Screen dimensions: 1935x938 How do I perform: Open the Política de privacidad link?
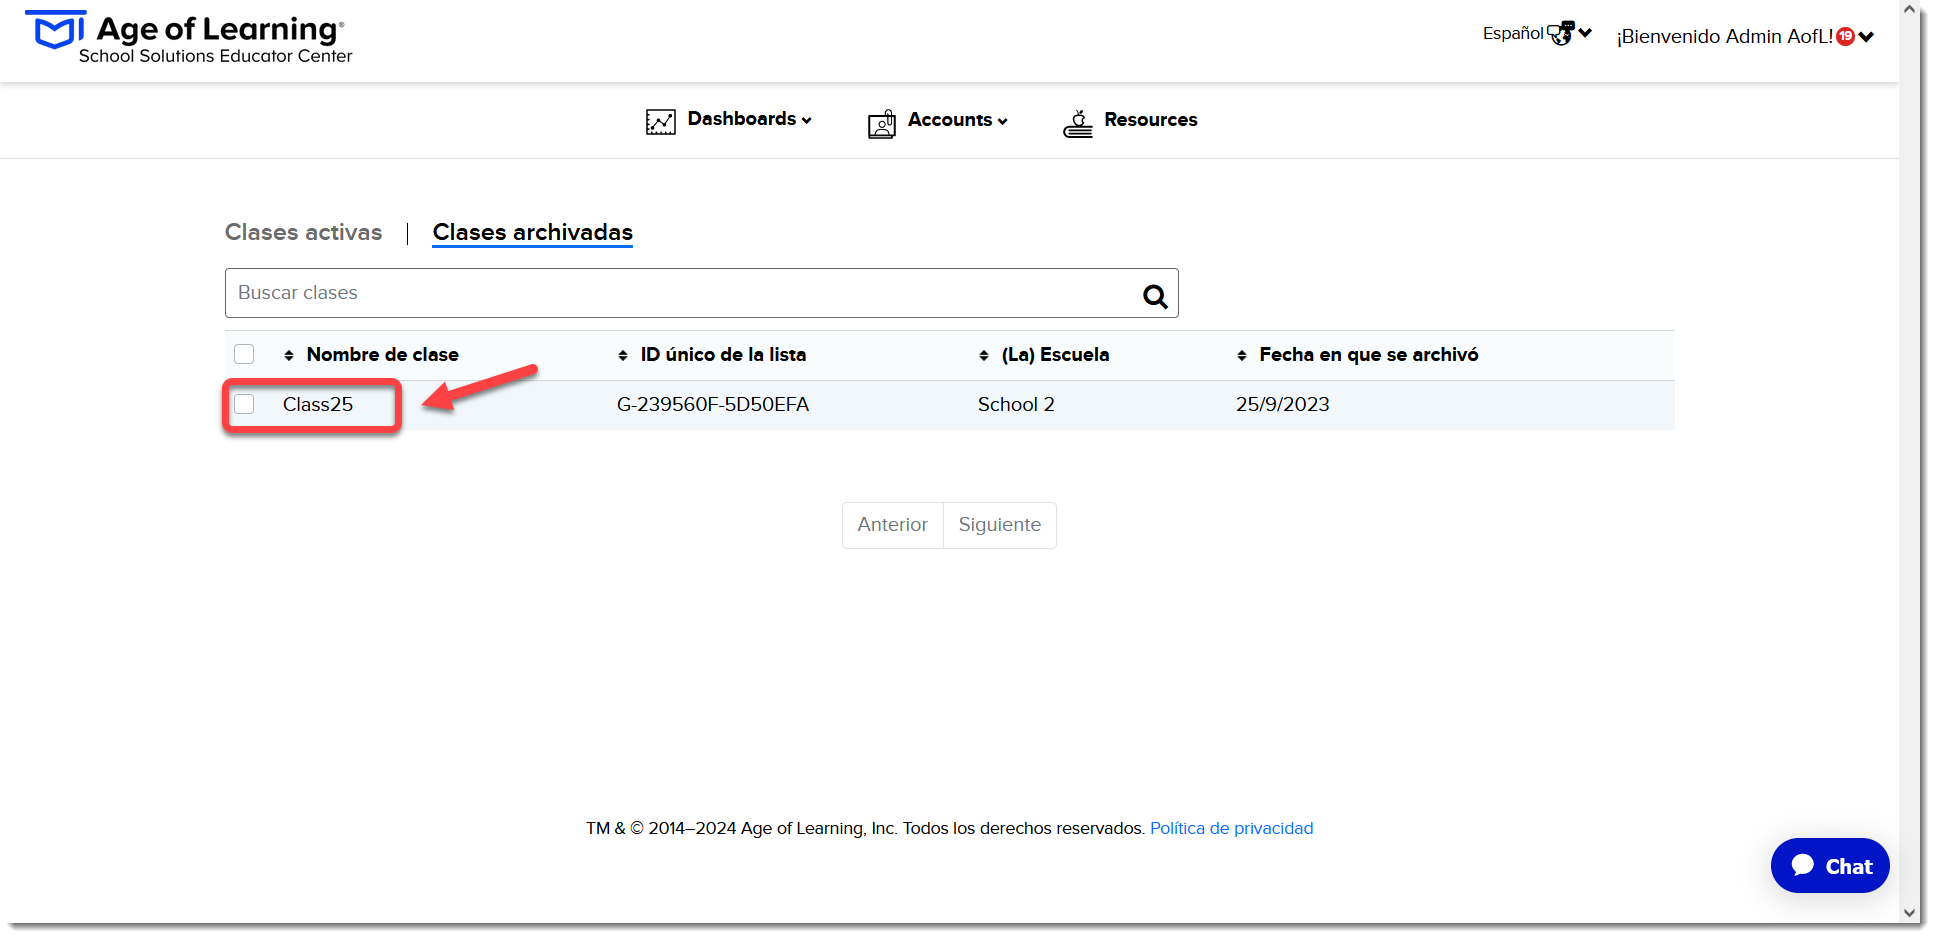pyautogui.click(x=1231, y=828)
